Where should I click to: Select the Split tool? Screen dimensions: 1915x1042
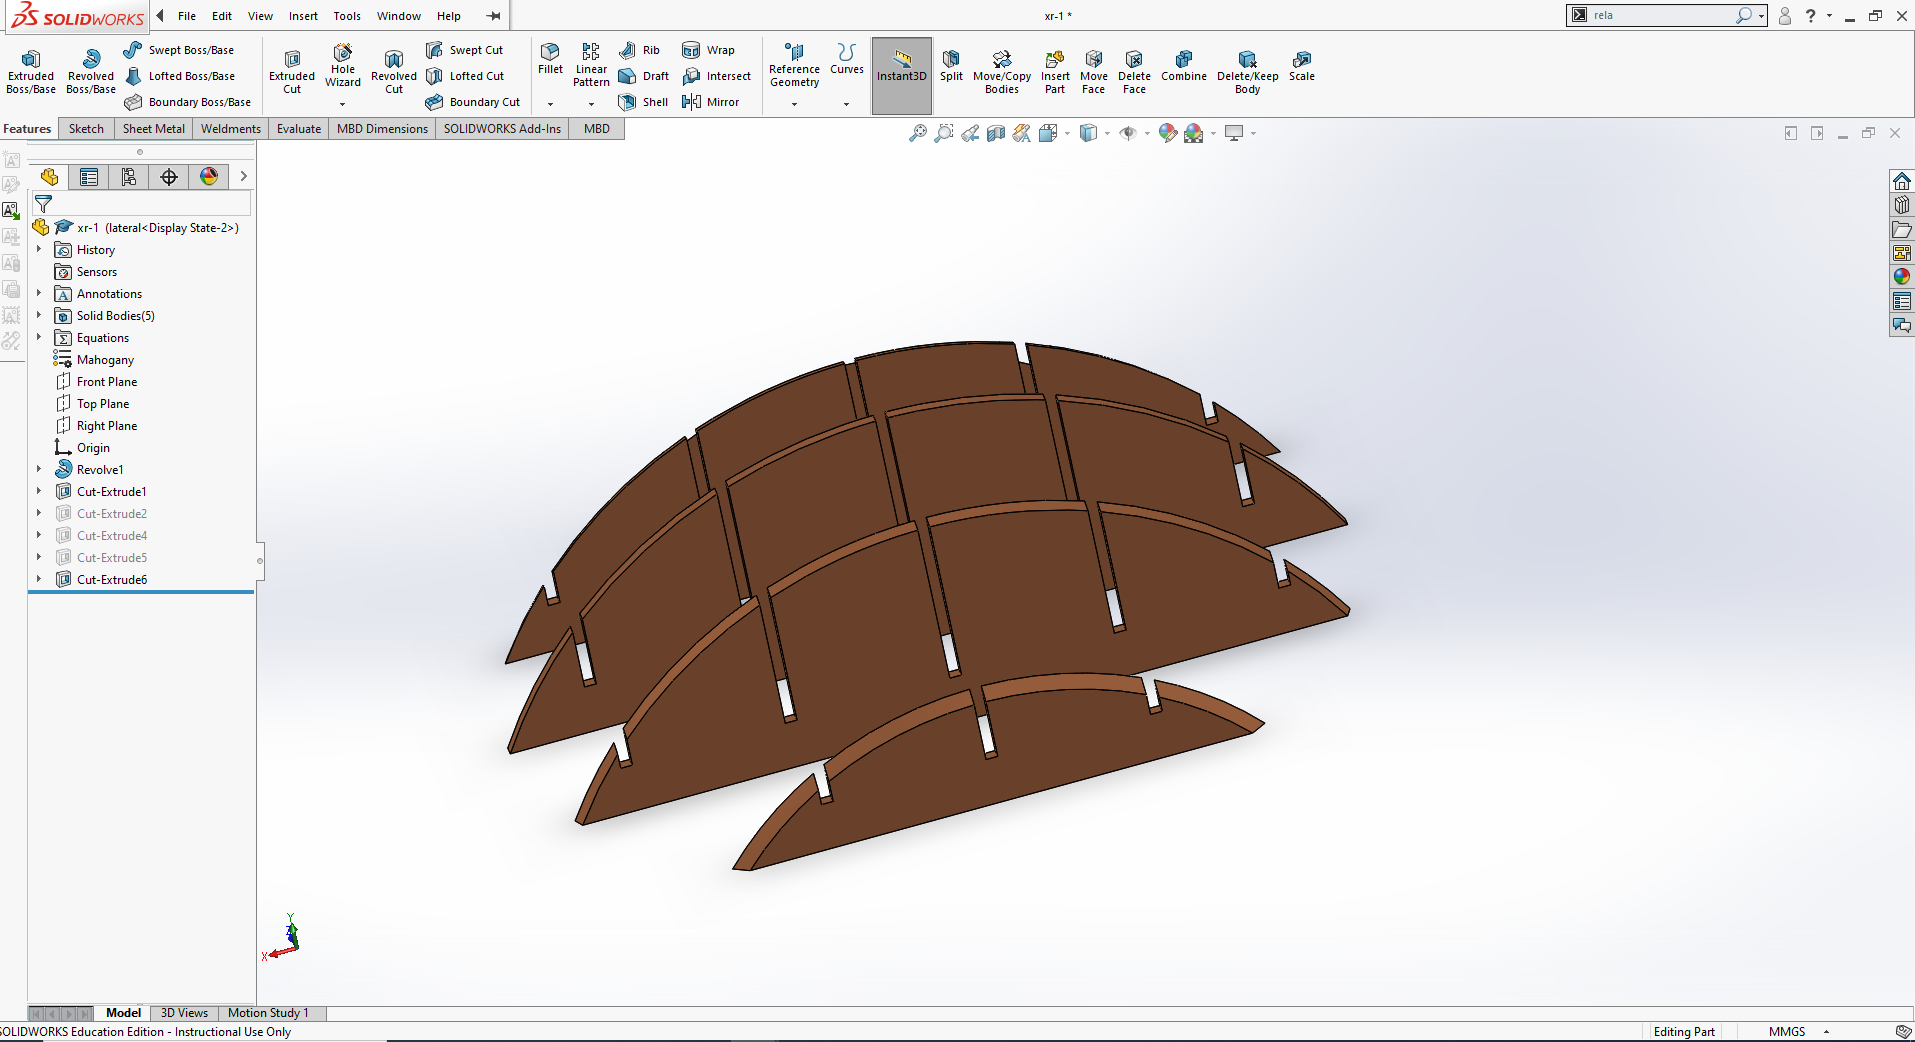(951, 66)
